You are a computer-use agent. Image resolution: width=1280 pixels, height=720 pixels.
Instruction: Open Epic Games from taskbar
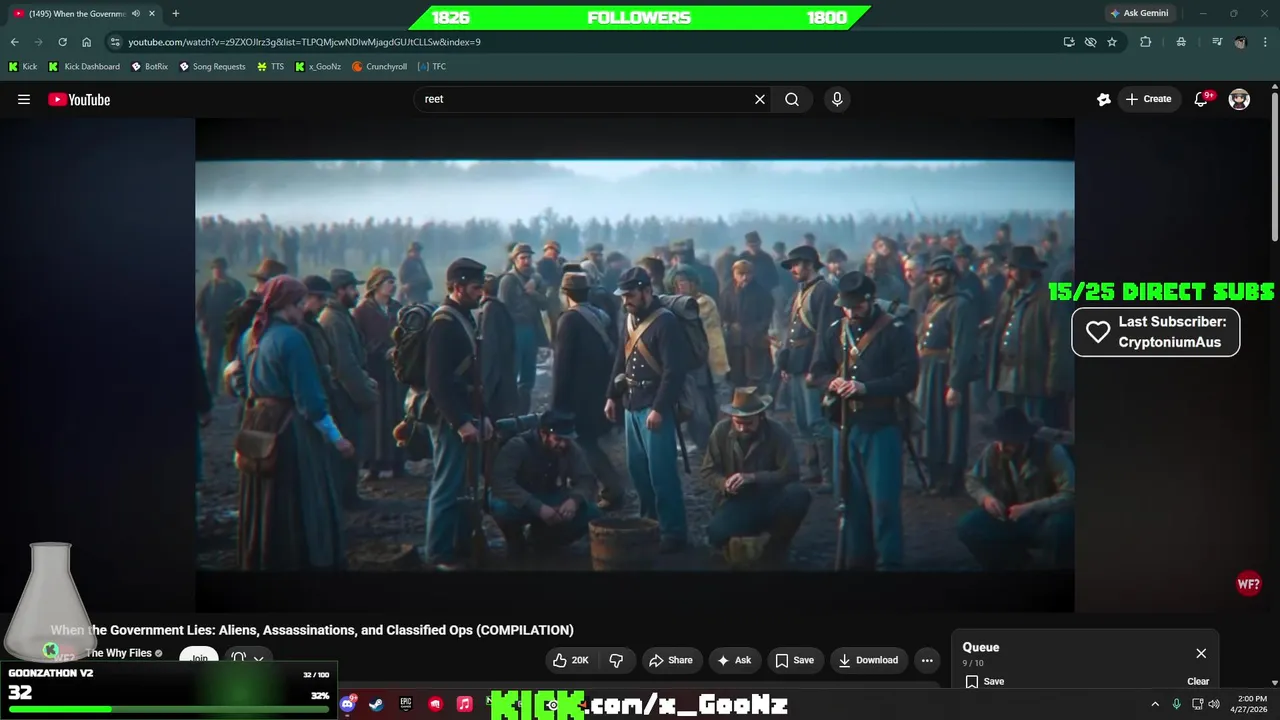406,704
